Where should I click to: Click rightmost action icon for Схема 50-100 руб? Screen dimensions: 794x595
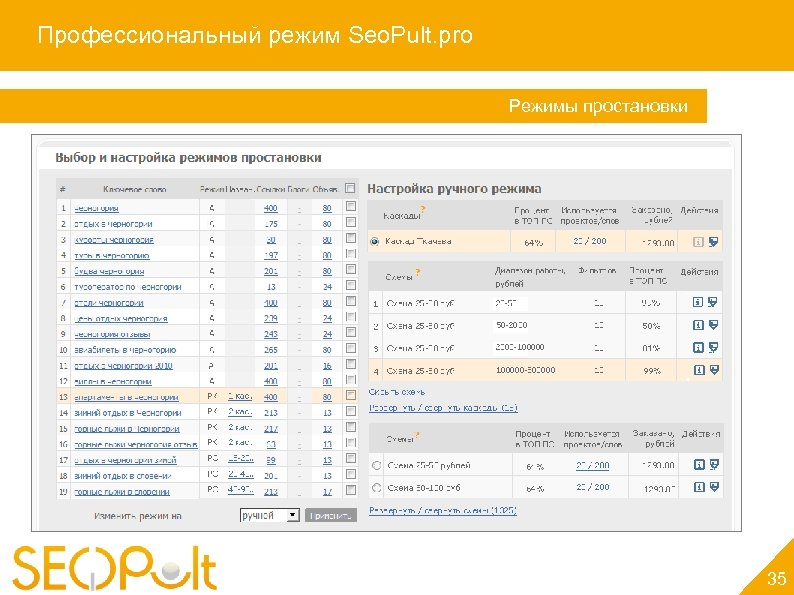click(714, 487)
